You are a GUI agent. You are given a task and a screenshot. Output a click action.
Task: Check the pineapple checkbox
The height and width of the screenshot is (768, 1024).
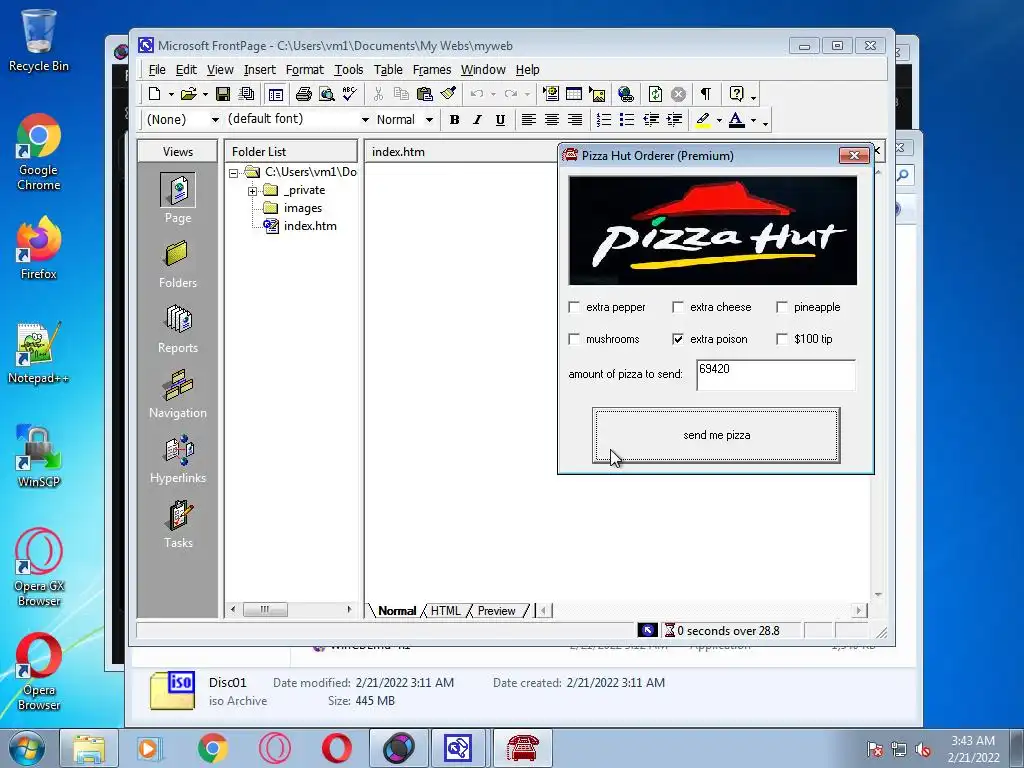point(782,307)
